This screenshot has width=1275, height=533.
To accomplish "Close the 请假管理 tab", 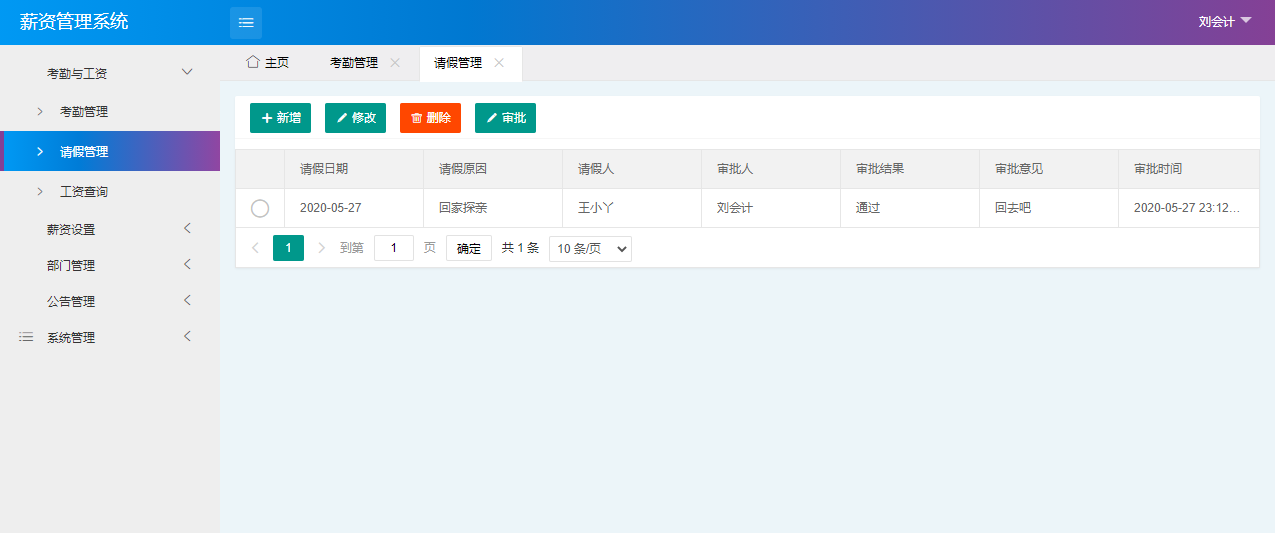I will [499, 62].
